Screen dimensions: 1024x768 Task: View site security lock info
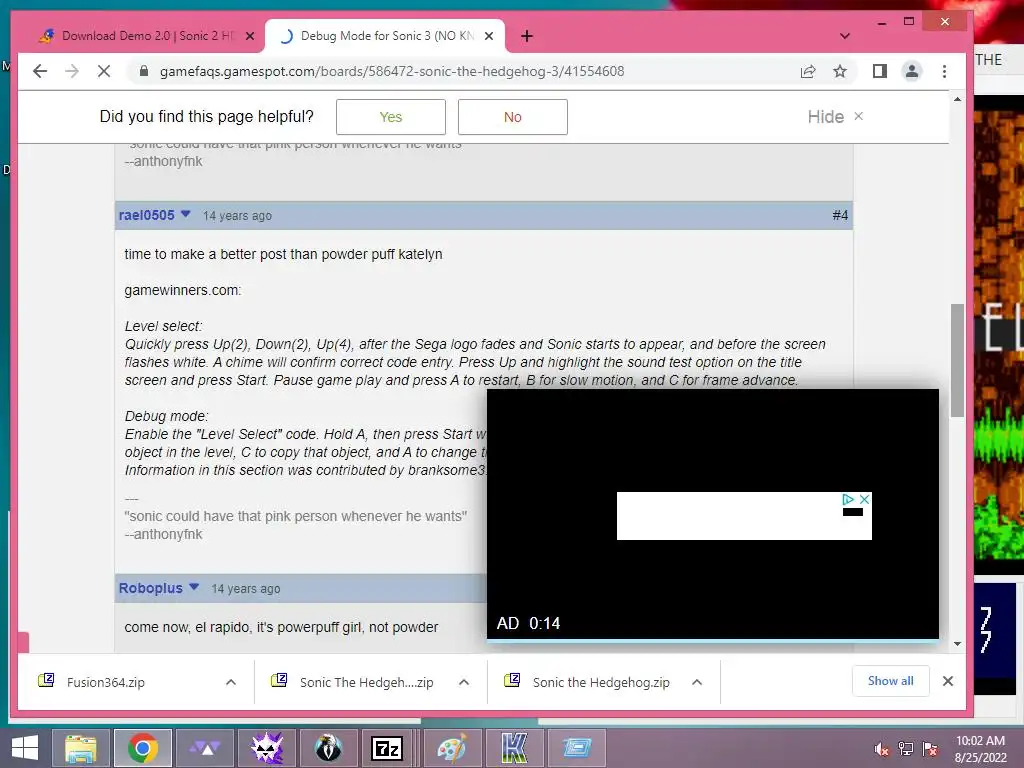pyautogui.click(x=144, y=71)
